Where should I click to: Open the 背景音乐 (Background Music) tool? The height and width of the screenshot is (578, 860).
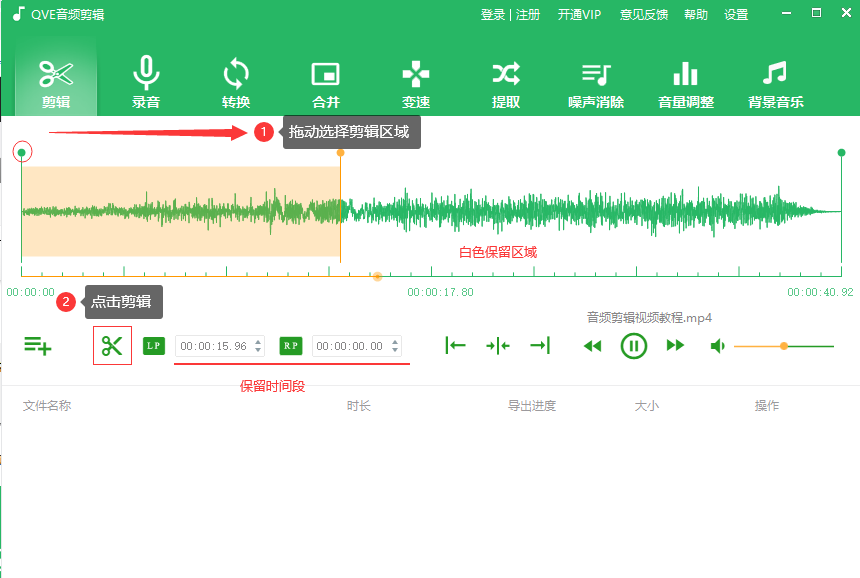(774, 80)
